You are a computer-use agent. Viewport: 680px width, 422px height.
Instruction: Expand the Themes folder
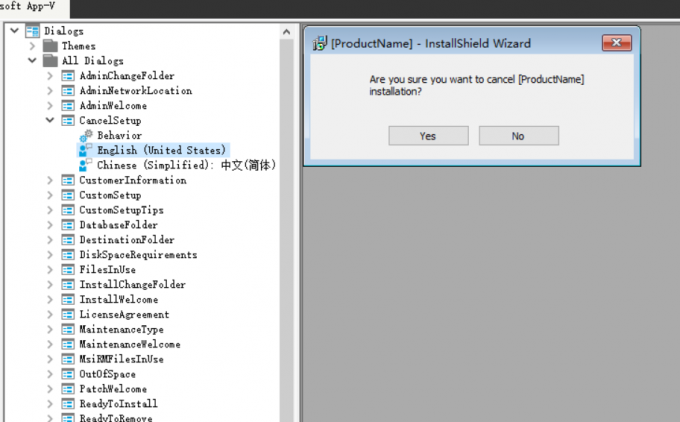coord(32,46)
